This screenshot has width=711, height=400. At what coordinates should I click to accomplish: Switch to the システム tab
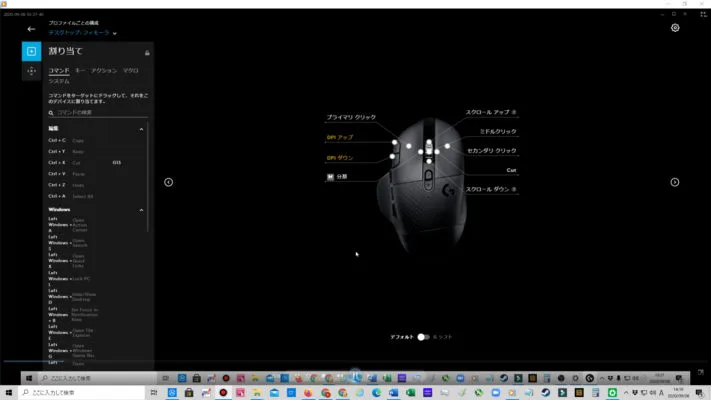59,81
